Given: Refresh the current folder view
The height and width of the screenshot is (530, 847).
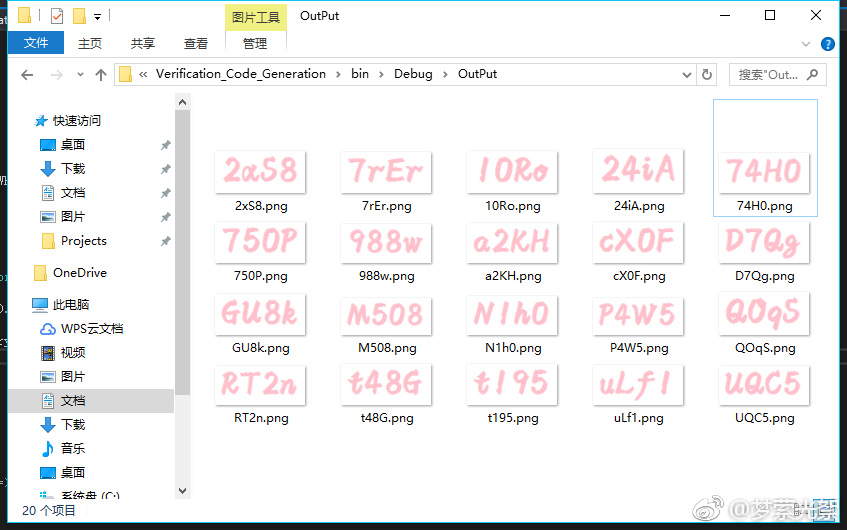Looking at the screenshot, I should coord(708,75).
